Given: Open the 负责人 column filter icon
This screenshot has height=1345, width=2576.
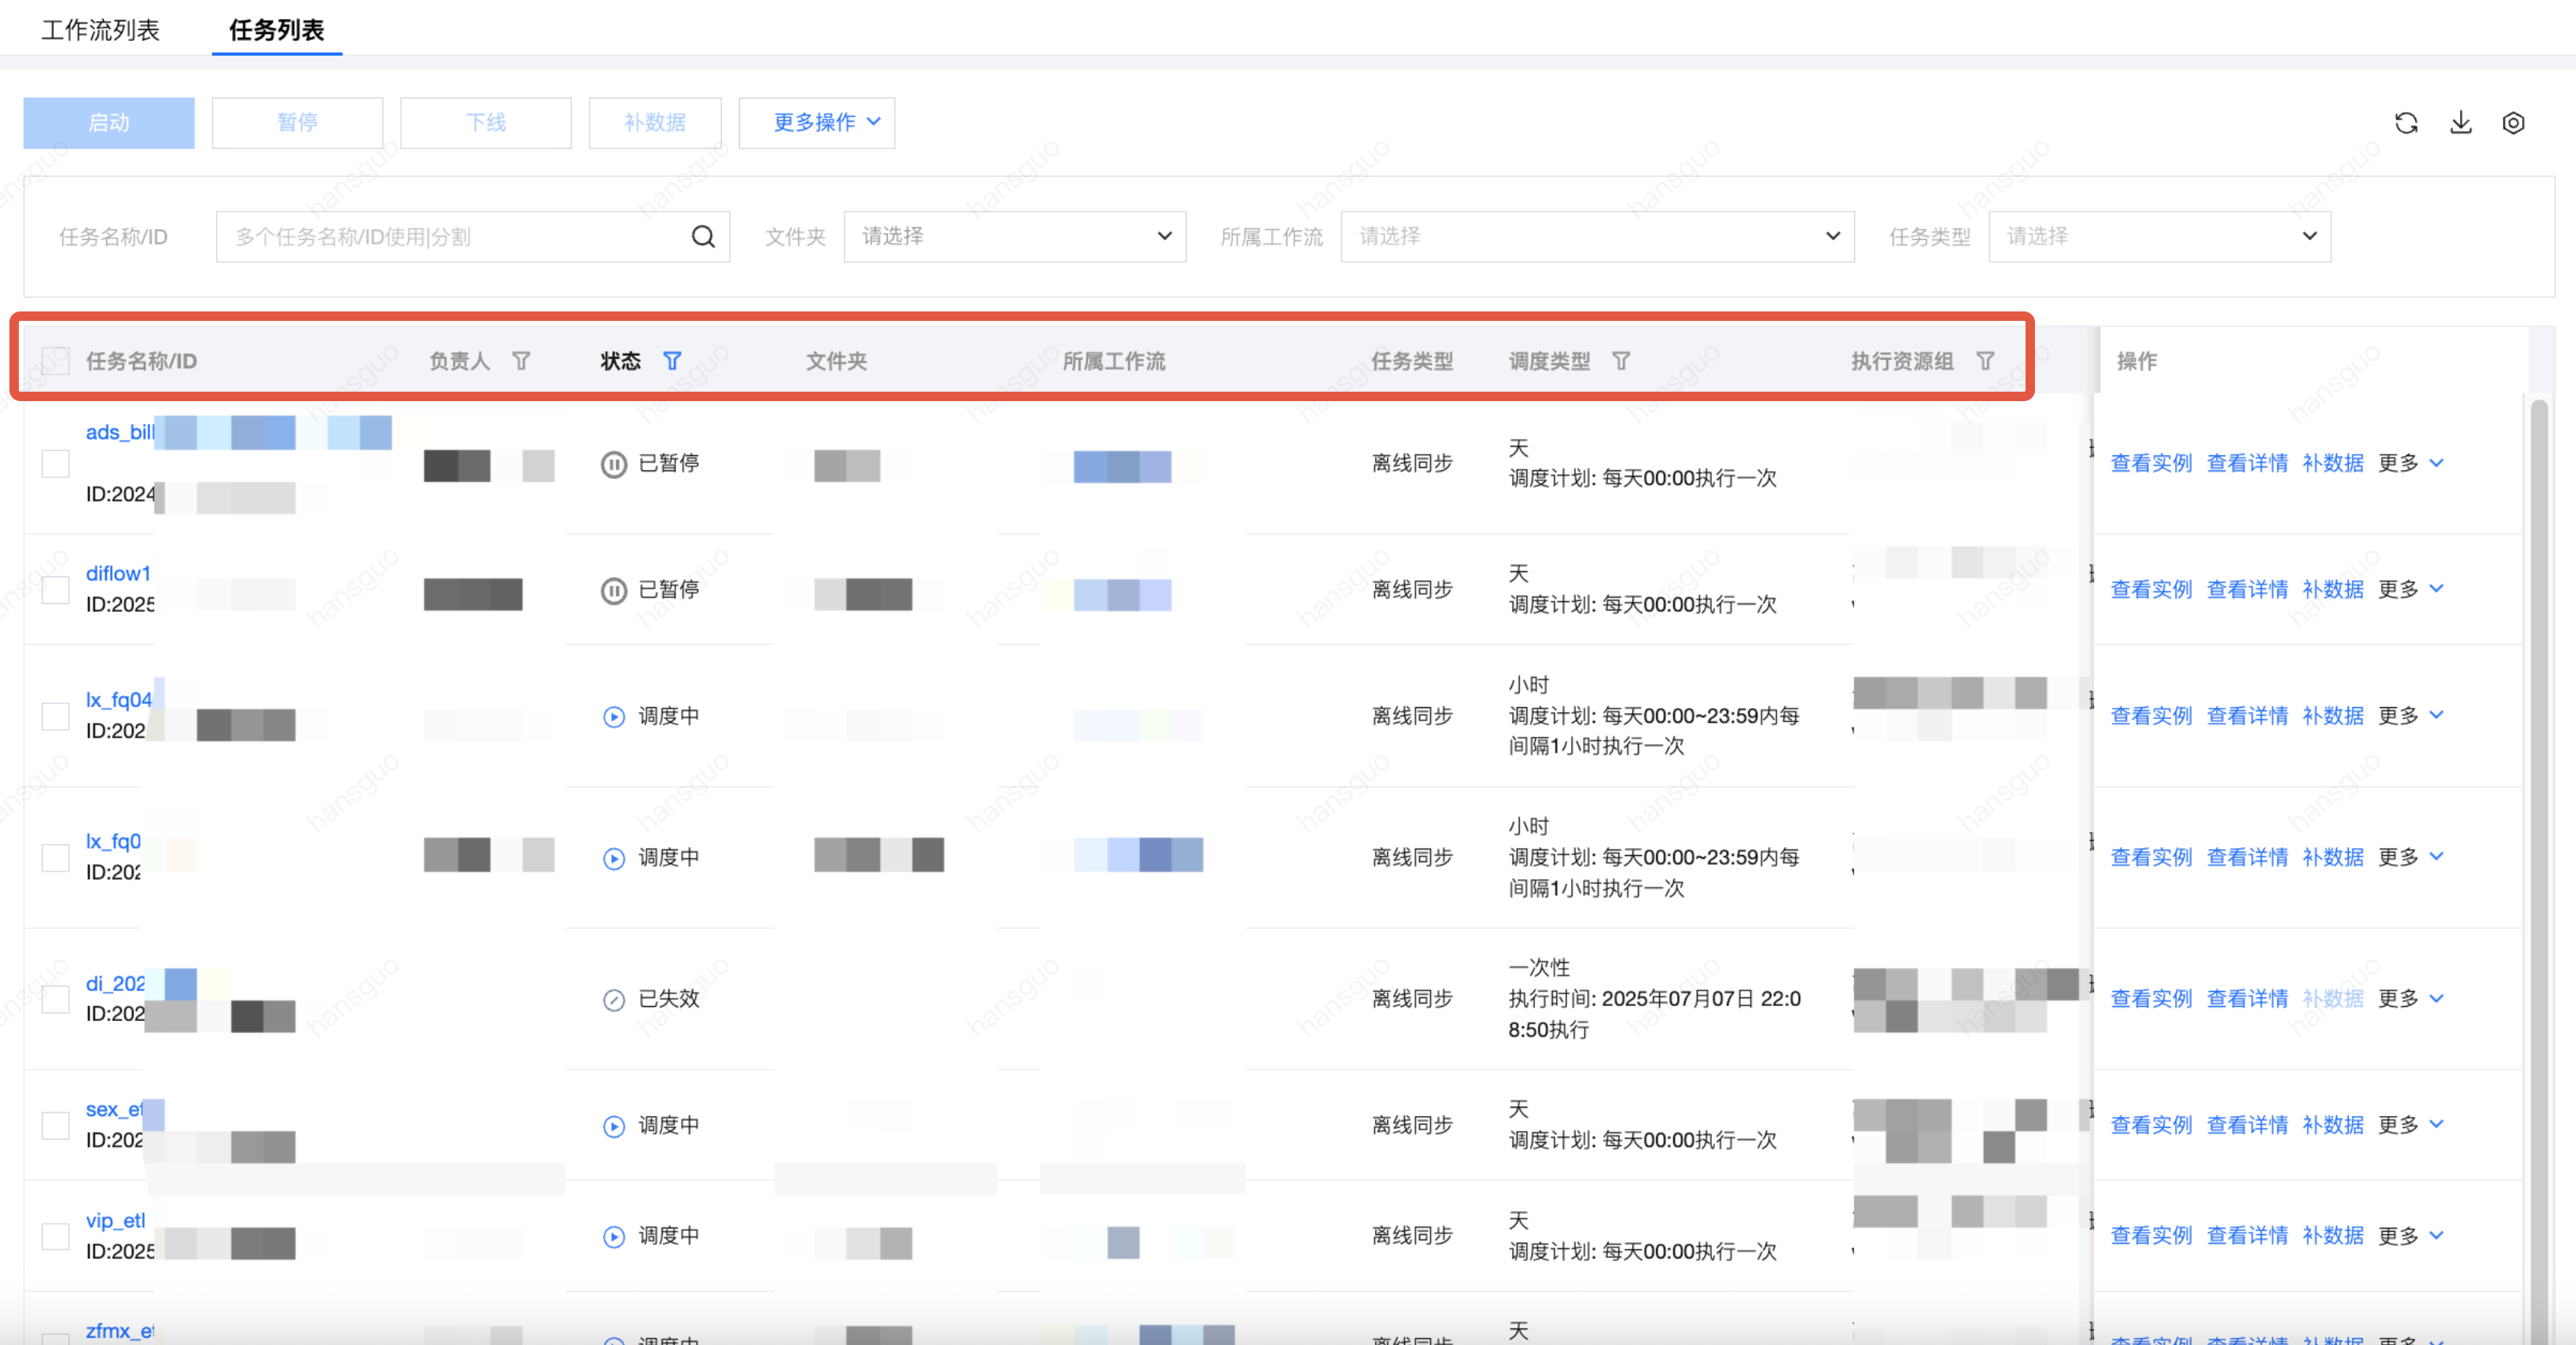Looking at the screenshot, I should coord(521,361).
